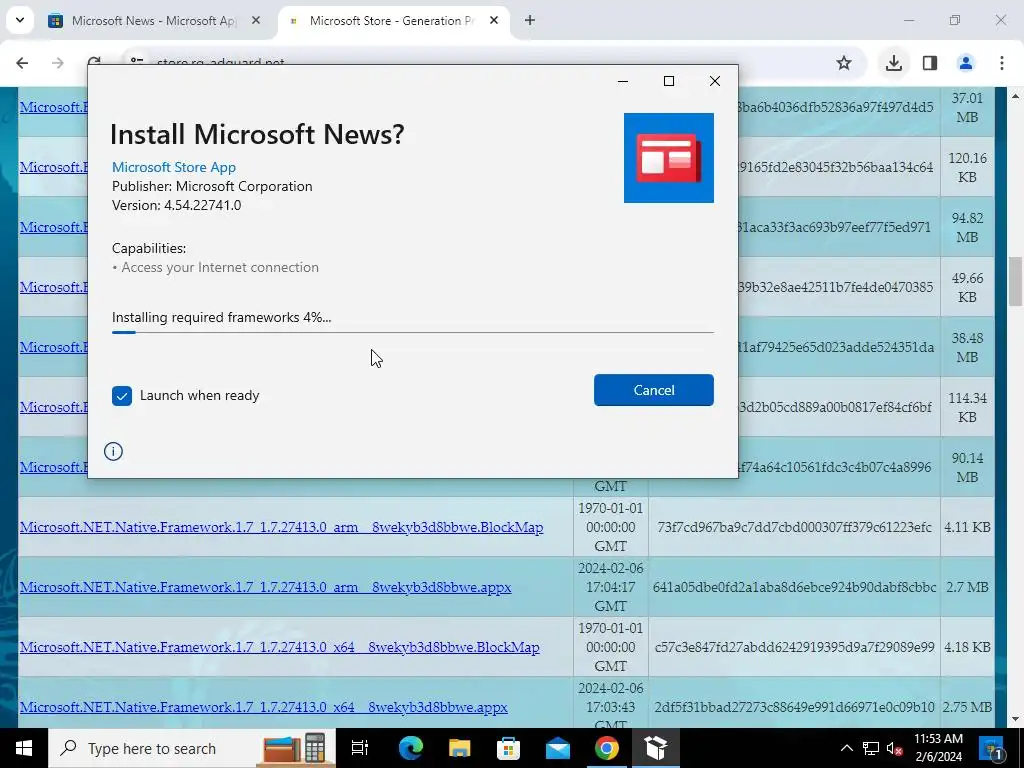Bookmark this page with the star
Viewport: 1024px width, 768px height.
(x=844, y=63)
